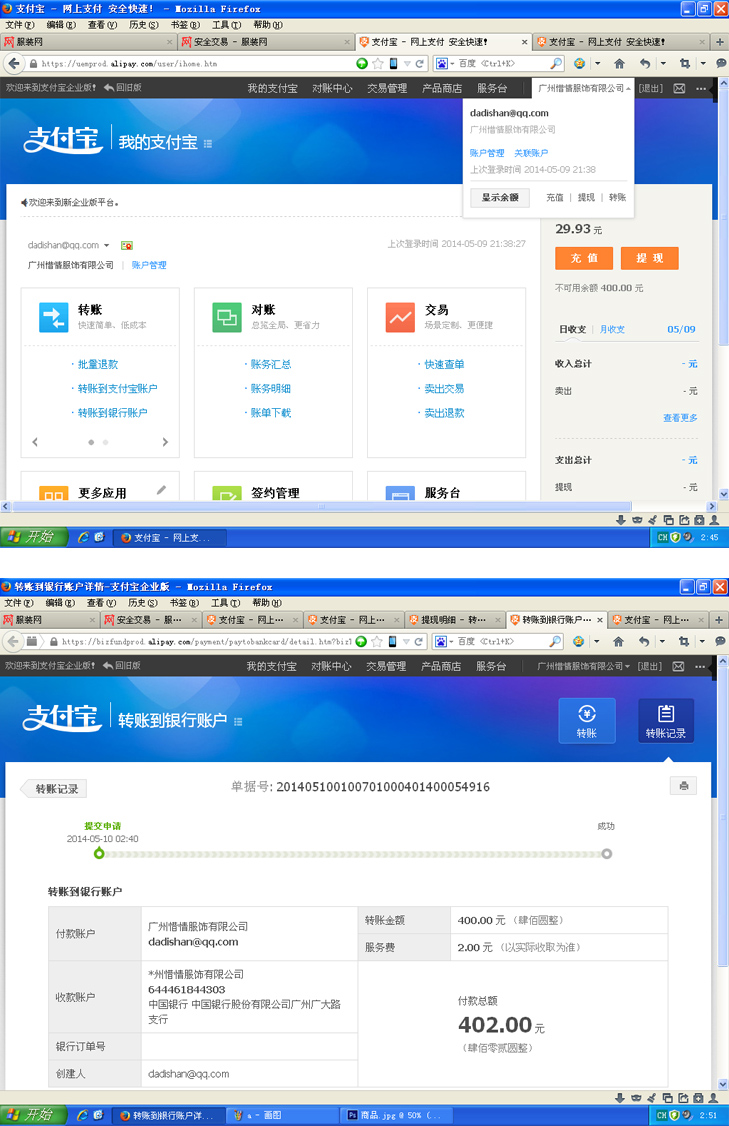Open 交易管理 in the transfer detail page nav bar

pyautogui.click(x=386, y=666)
